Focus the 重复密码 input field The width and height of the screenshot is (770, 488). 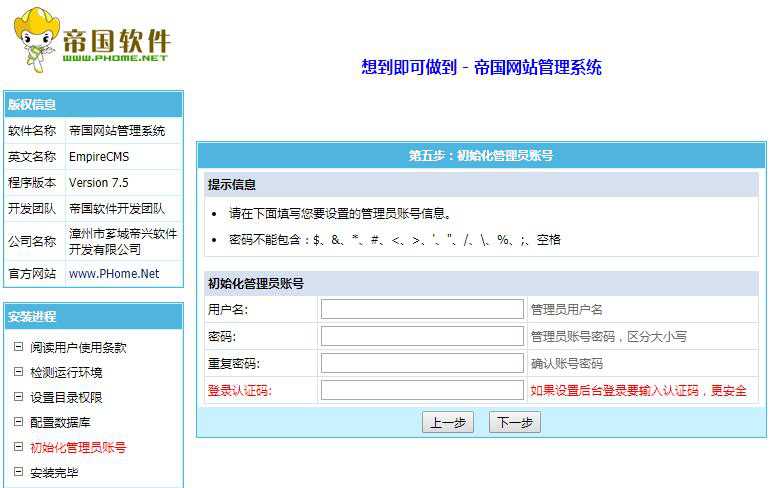[422, 363]
